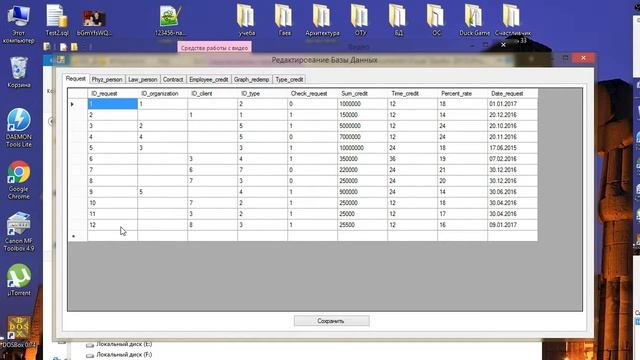640x360 pixels.
Task: Open the ОТУ desktop folder
Action: point(360,20)
